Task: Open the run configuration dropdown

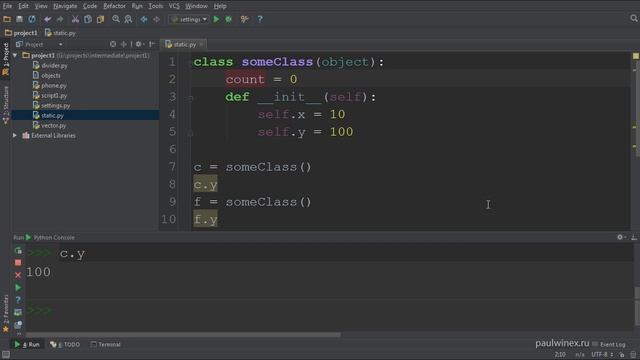Action: [x=189, y=19]
